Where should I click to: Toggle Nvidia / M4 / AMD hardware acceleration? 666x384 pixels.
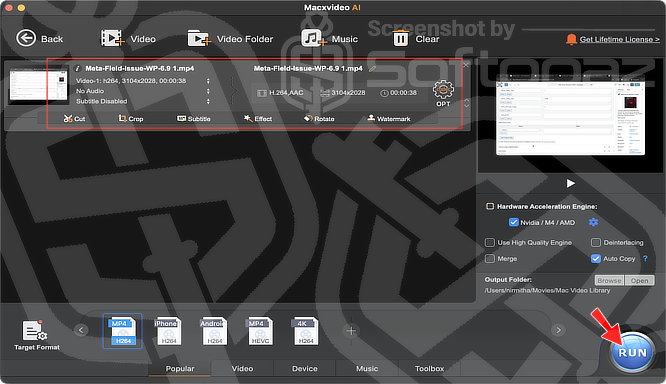coord(514,222)
